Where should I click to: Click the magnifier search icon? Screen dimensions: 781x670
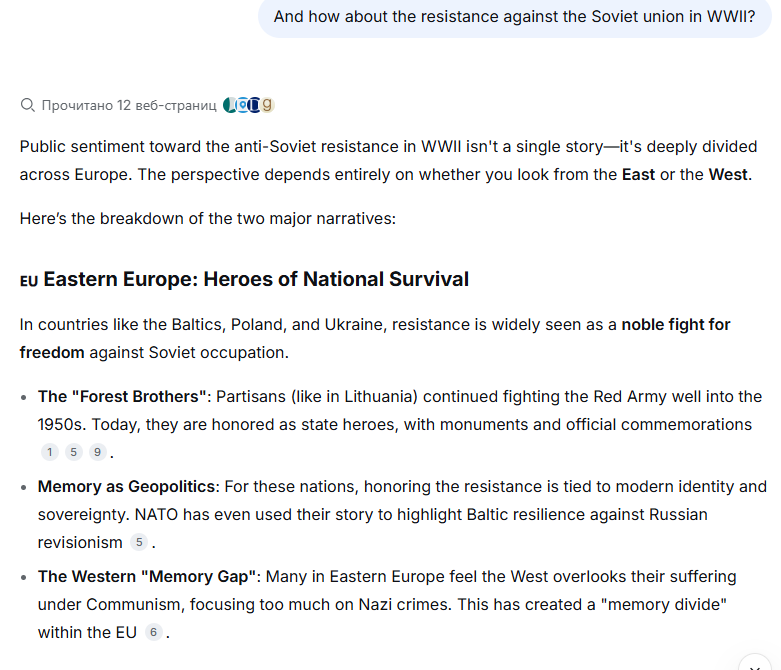coord(27,105)
